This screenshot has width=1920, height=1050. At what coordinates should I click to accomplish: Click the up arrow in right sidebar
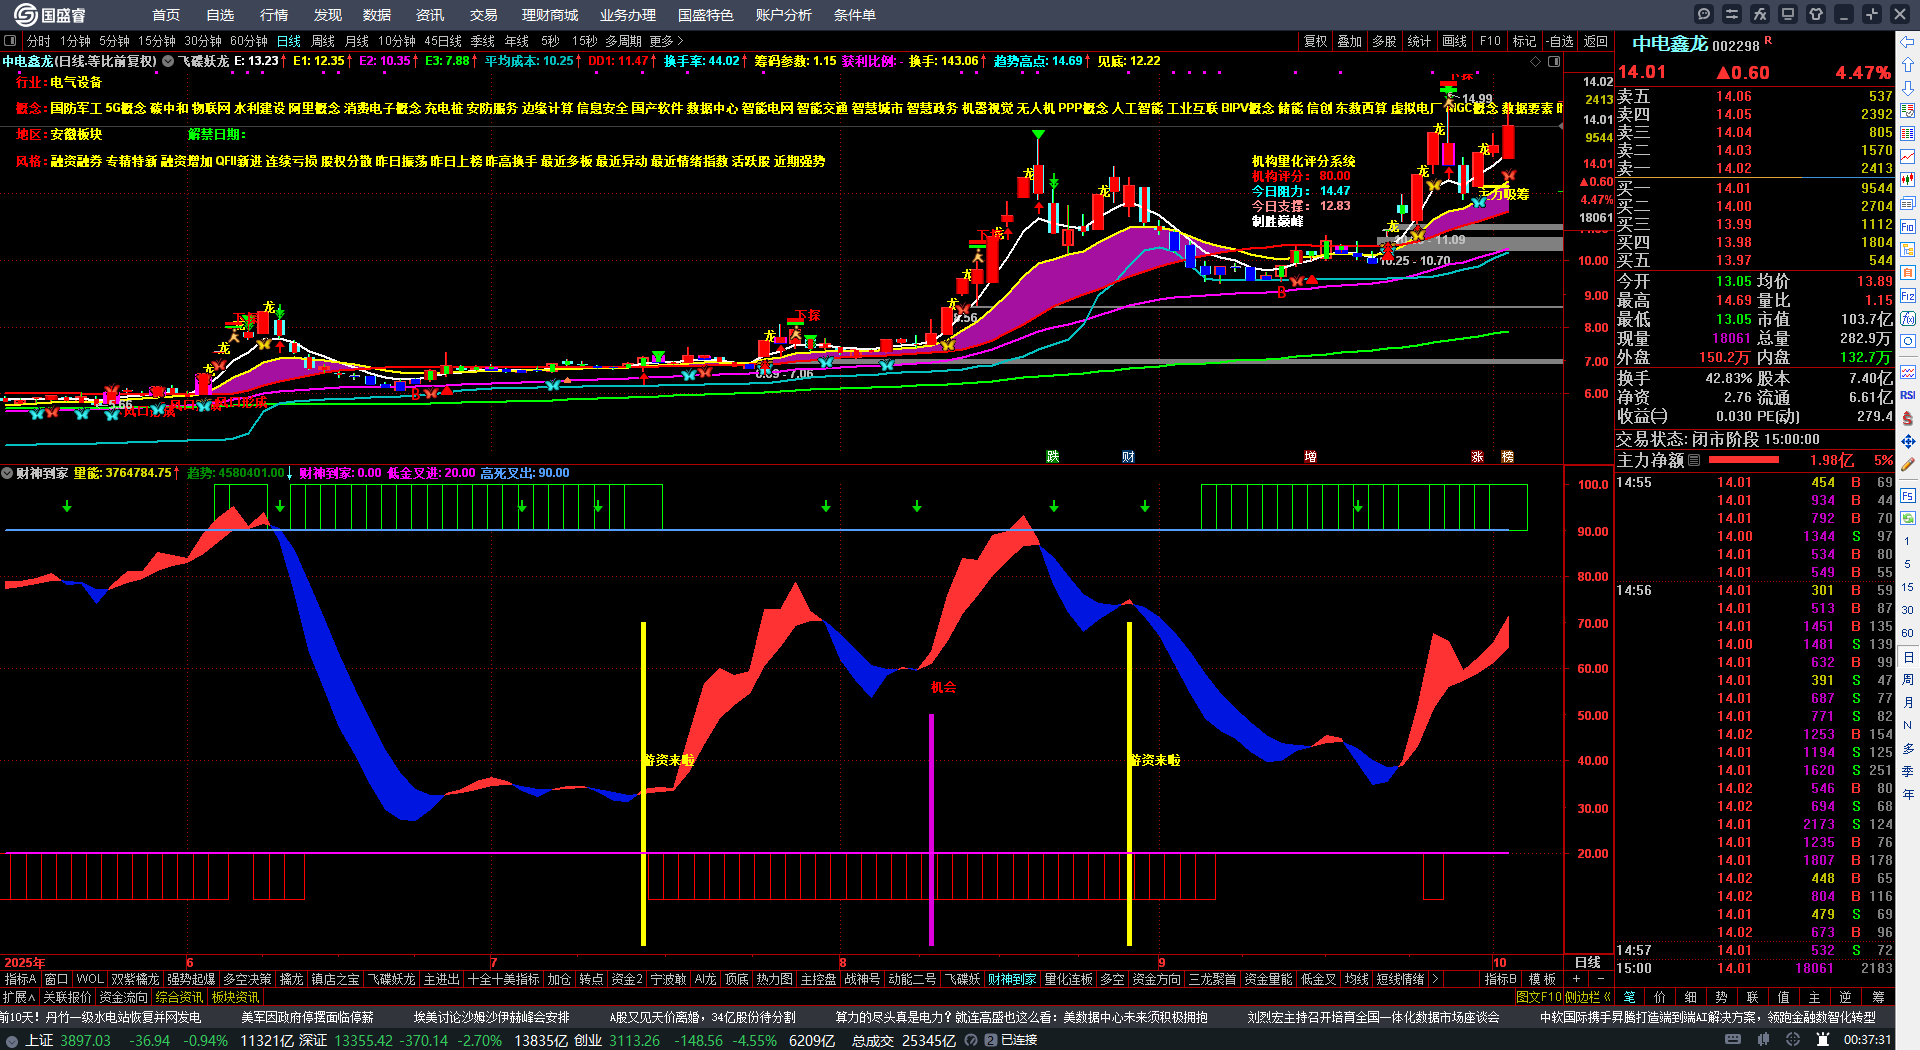click(x=1908, y=65)
